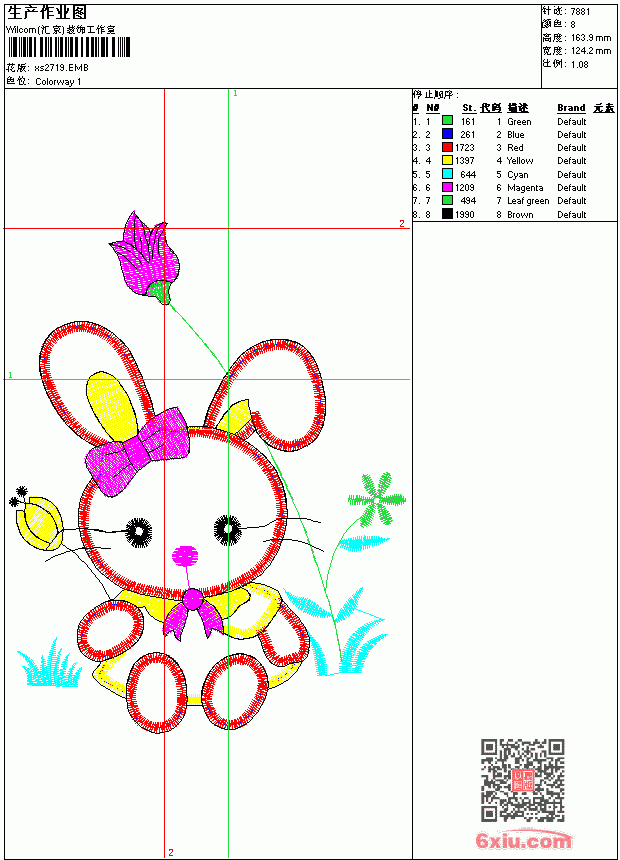The width and height of the screenshot is (620, 860).
Task: Open the 6xiu.com watermark link
Action: pyautogui.click(x=523, y=840)
